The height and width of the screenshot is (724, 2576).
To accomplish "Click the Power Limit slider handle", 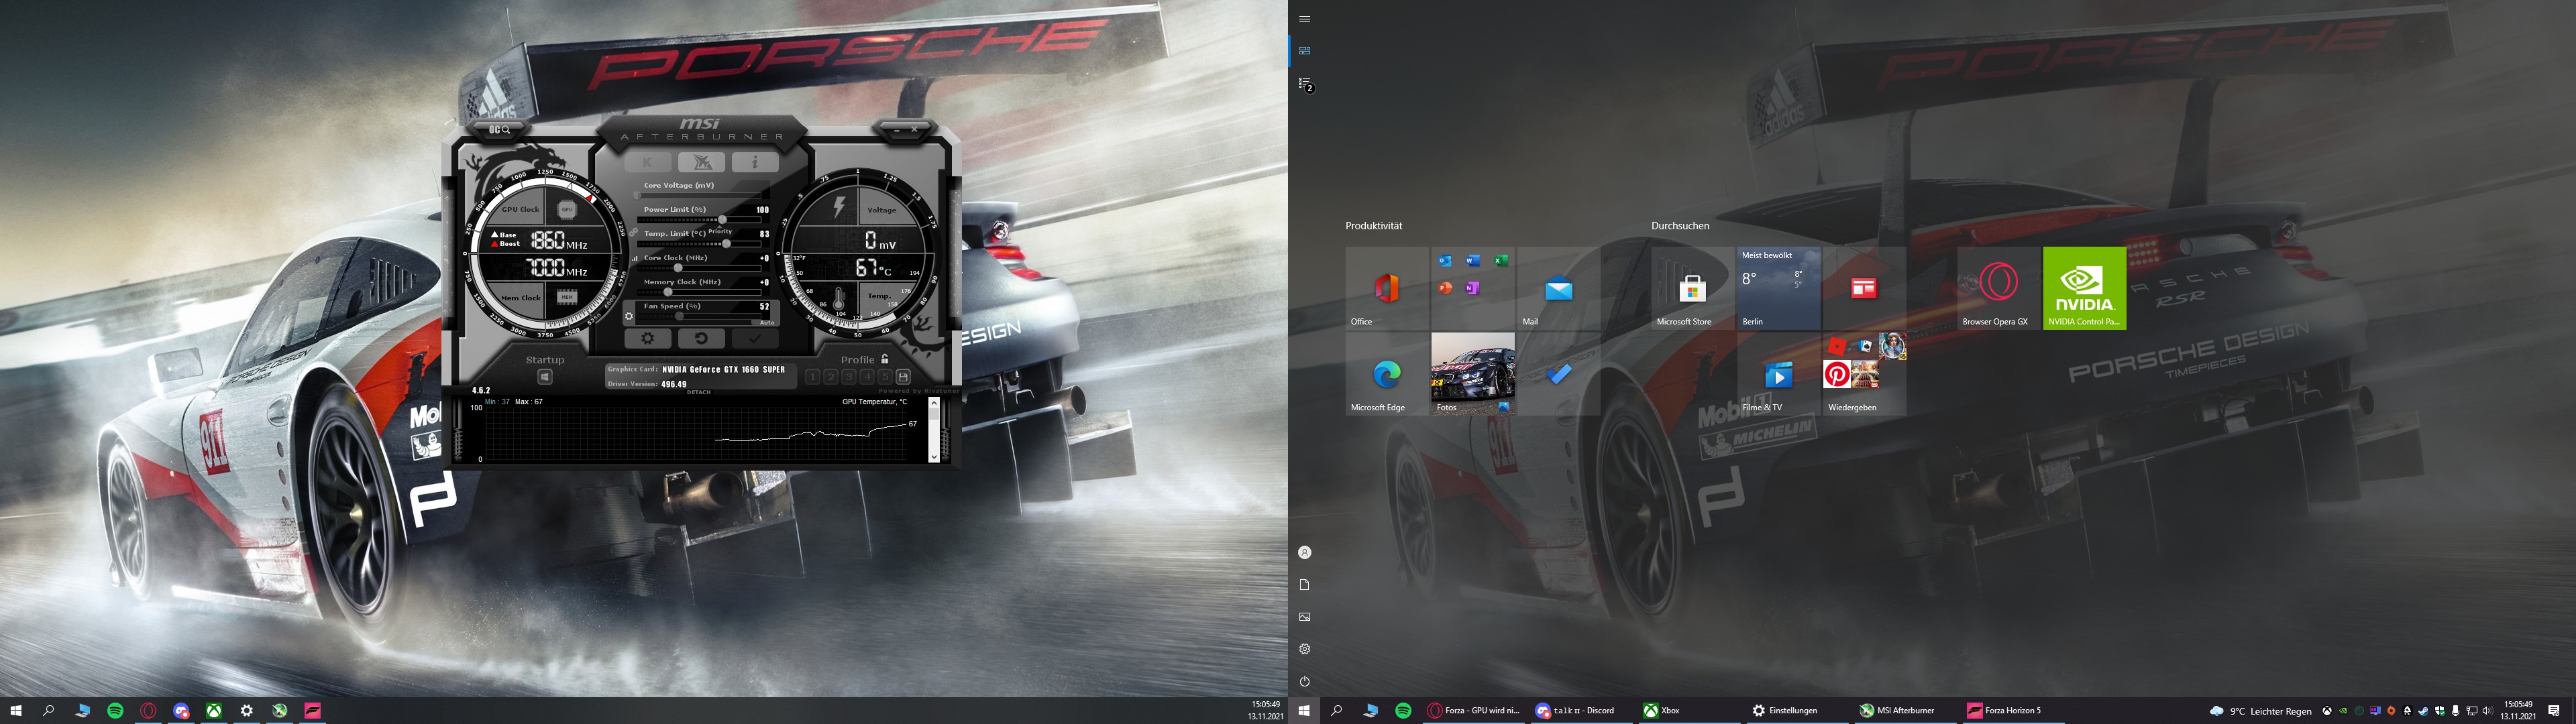I will [722, 219].
